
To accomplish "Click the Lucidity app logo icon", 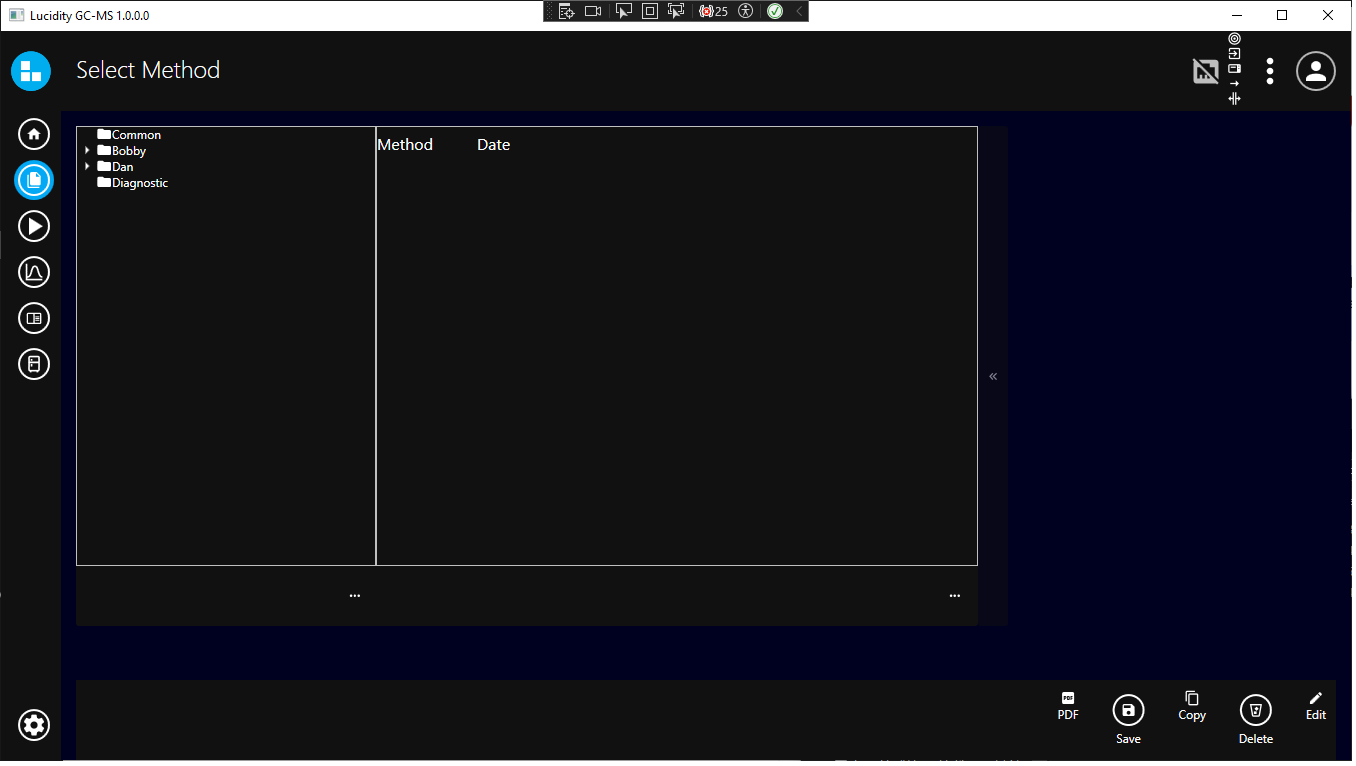I will [x=31, y=71].
